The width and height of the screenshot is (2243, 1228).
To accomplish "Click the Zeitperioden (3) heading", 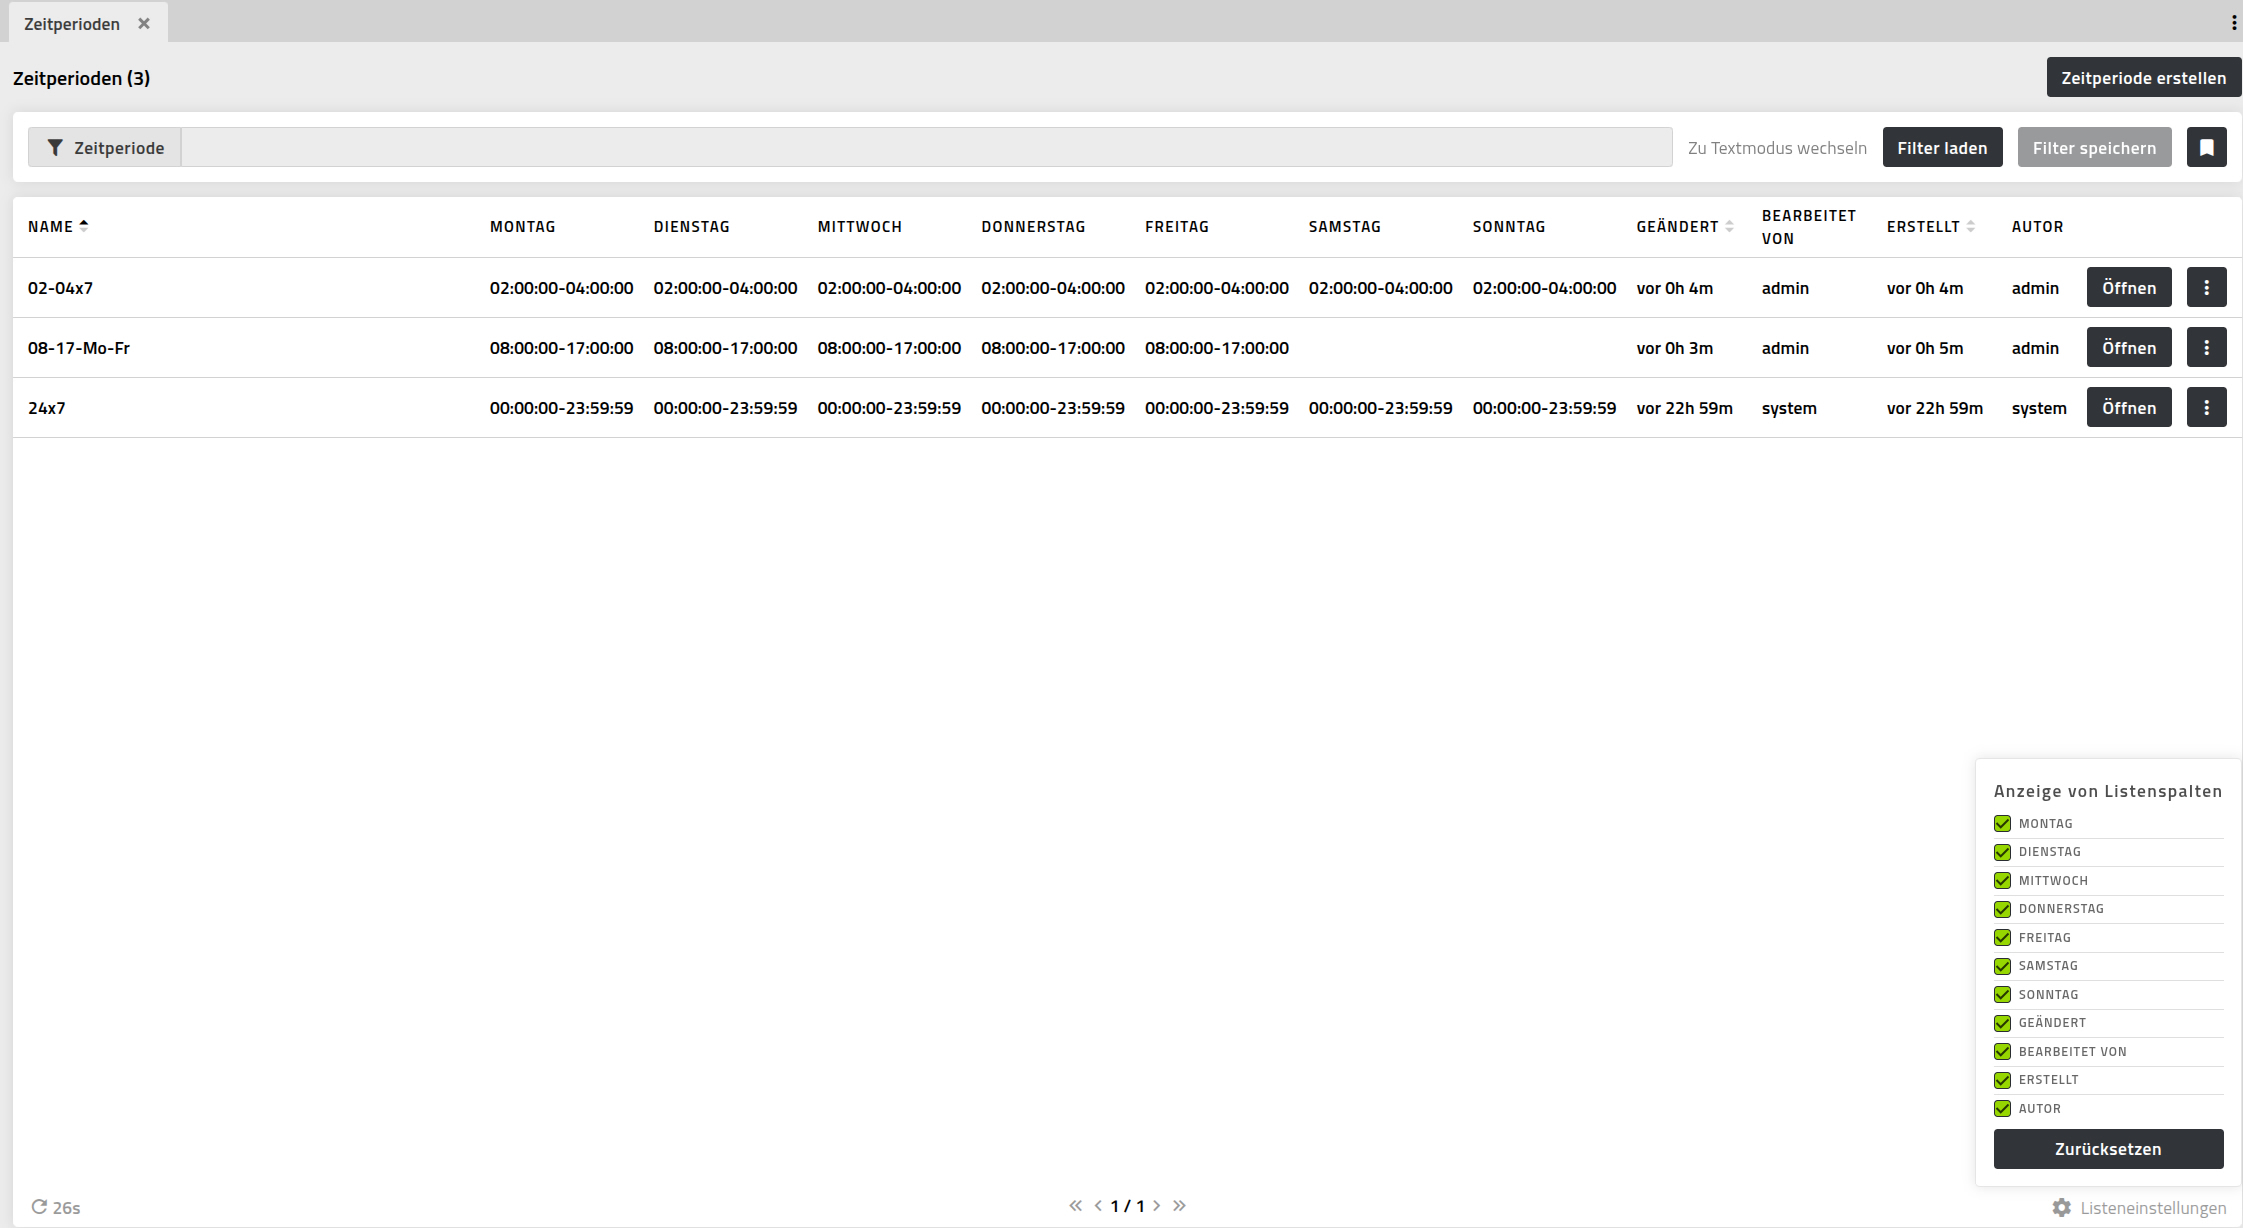I will pyautogui.click(x=81, y=78).
